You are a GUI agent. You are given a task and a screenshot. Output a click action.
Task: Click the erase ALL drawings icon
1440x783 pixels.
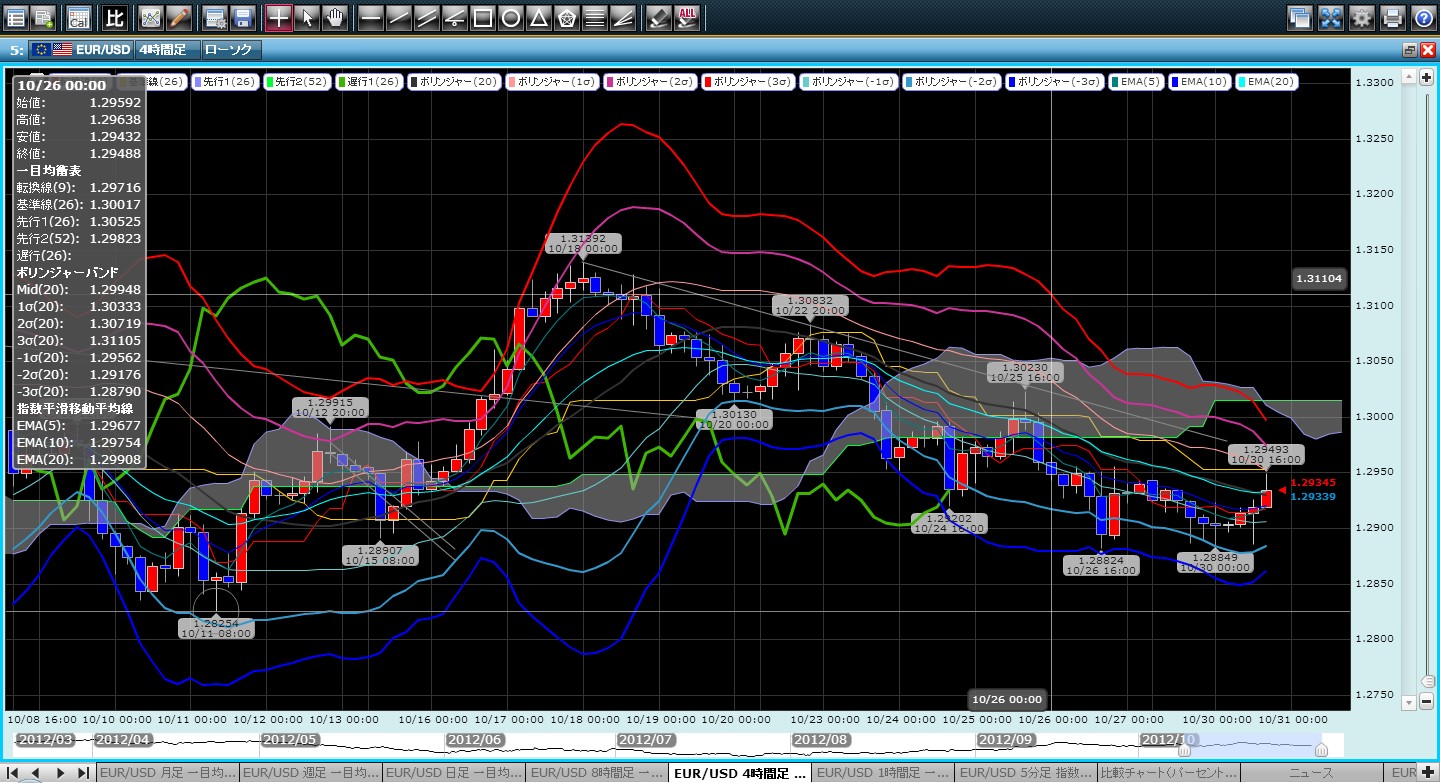point(687,17)
